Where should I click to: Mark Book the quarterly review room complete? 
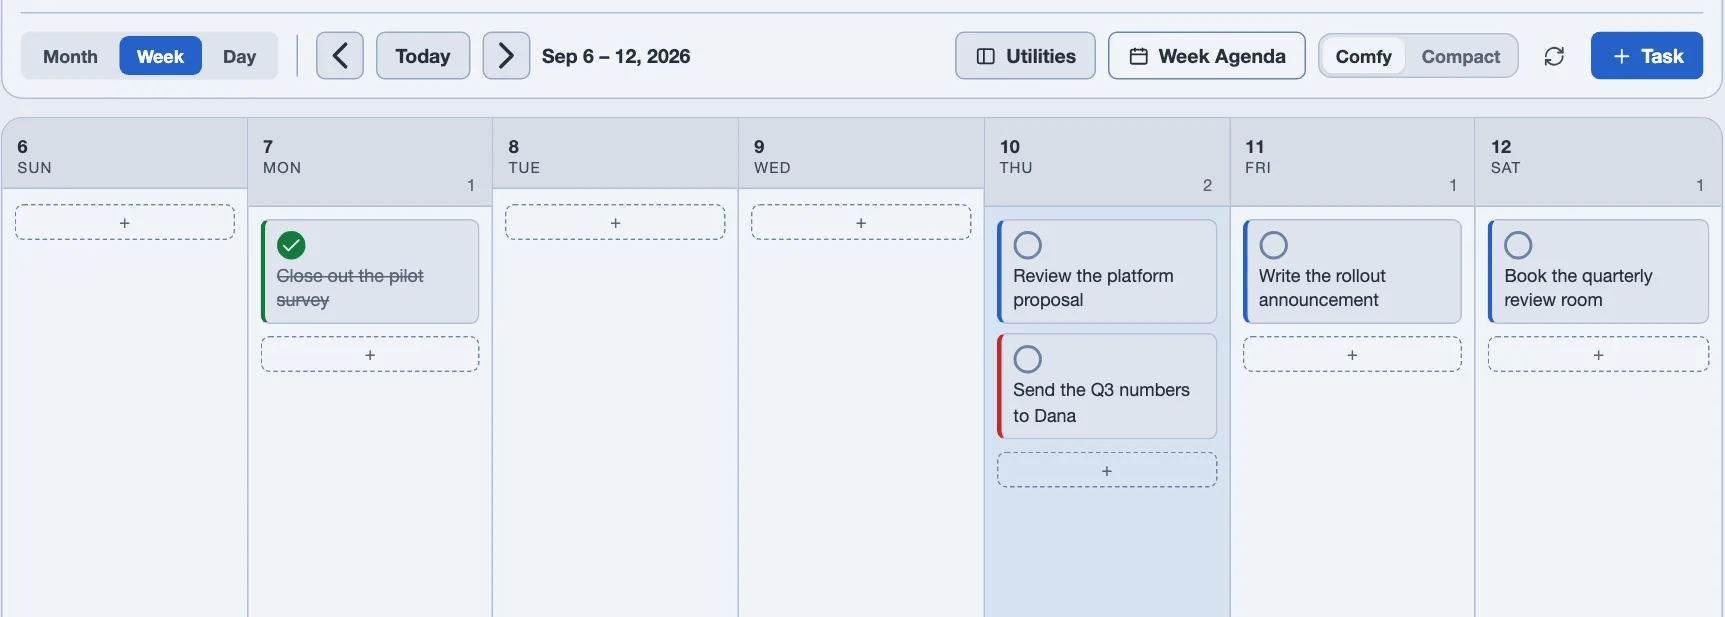point(1518,245)
